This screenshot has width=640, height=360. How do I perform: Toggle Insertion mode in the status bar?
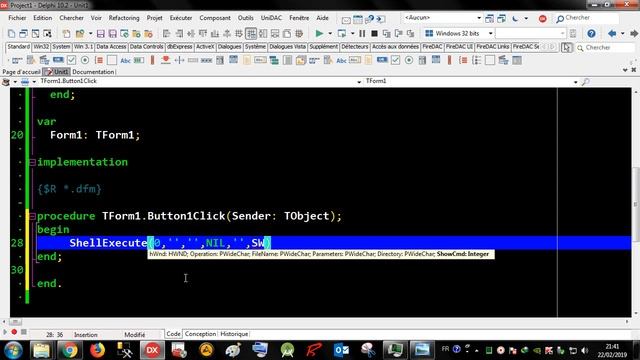(x=86, y=335)
